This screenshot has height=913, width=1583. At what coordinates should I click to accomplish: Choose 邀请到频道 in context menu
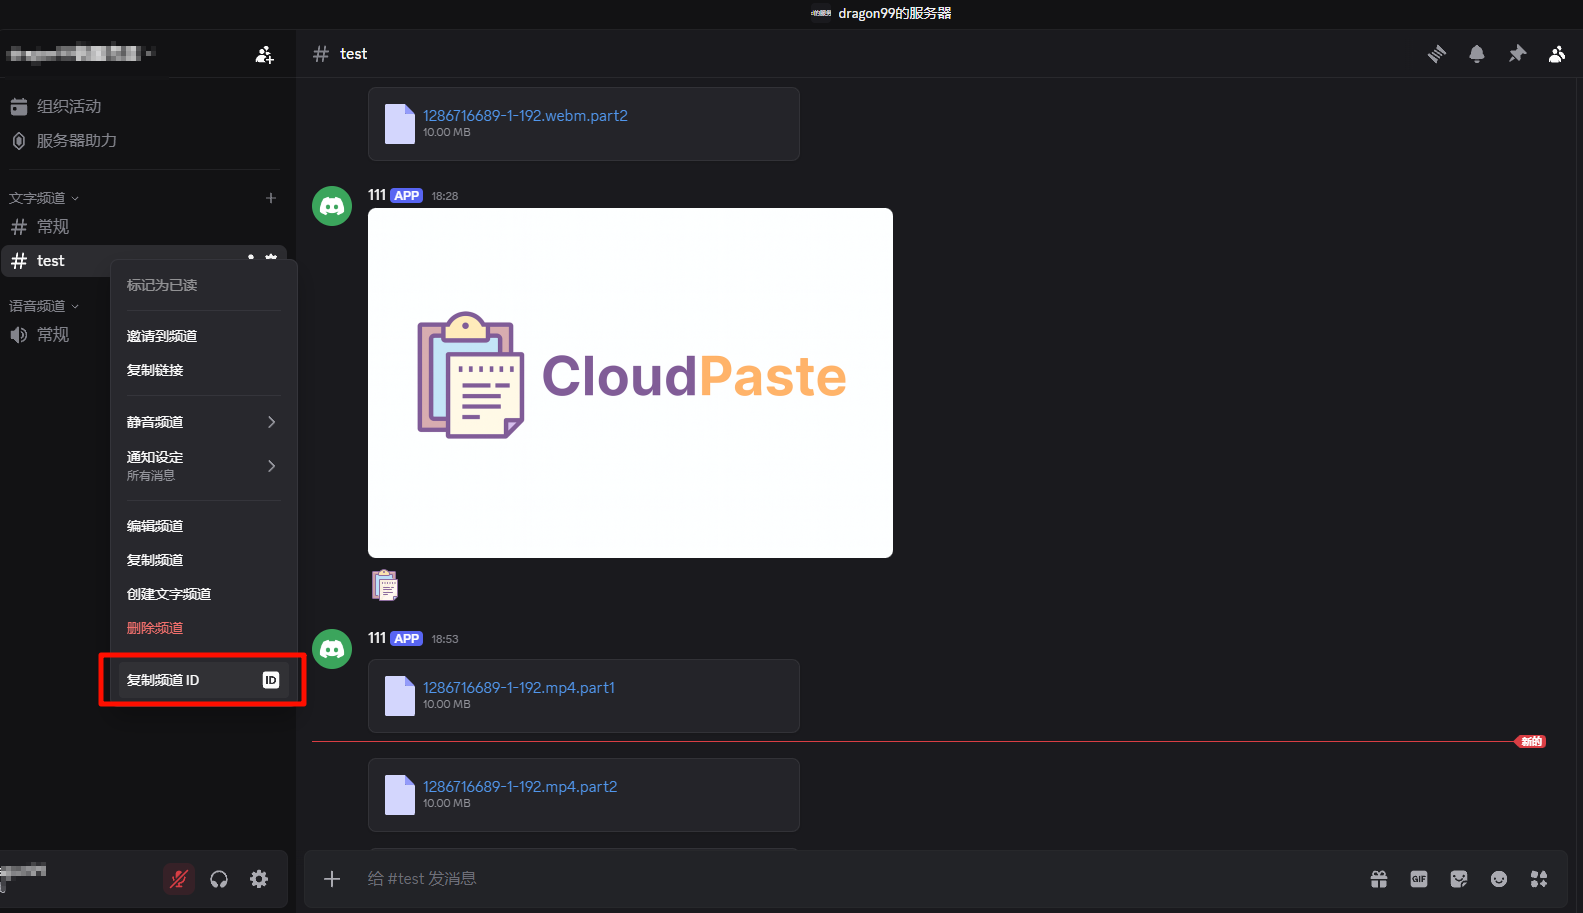point(203,336)
